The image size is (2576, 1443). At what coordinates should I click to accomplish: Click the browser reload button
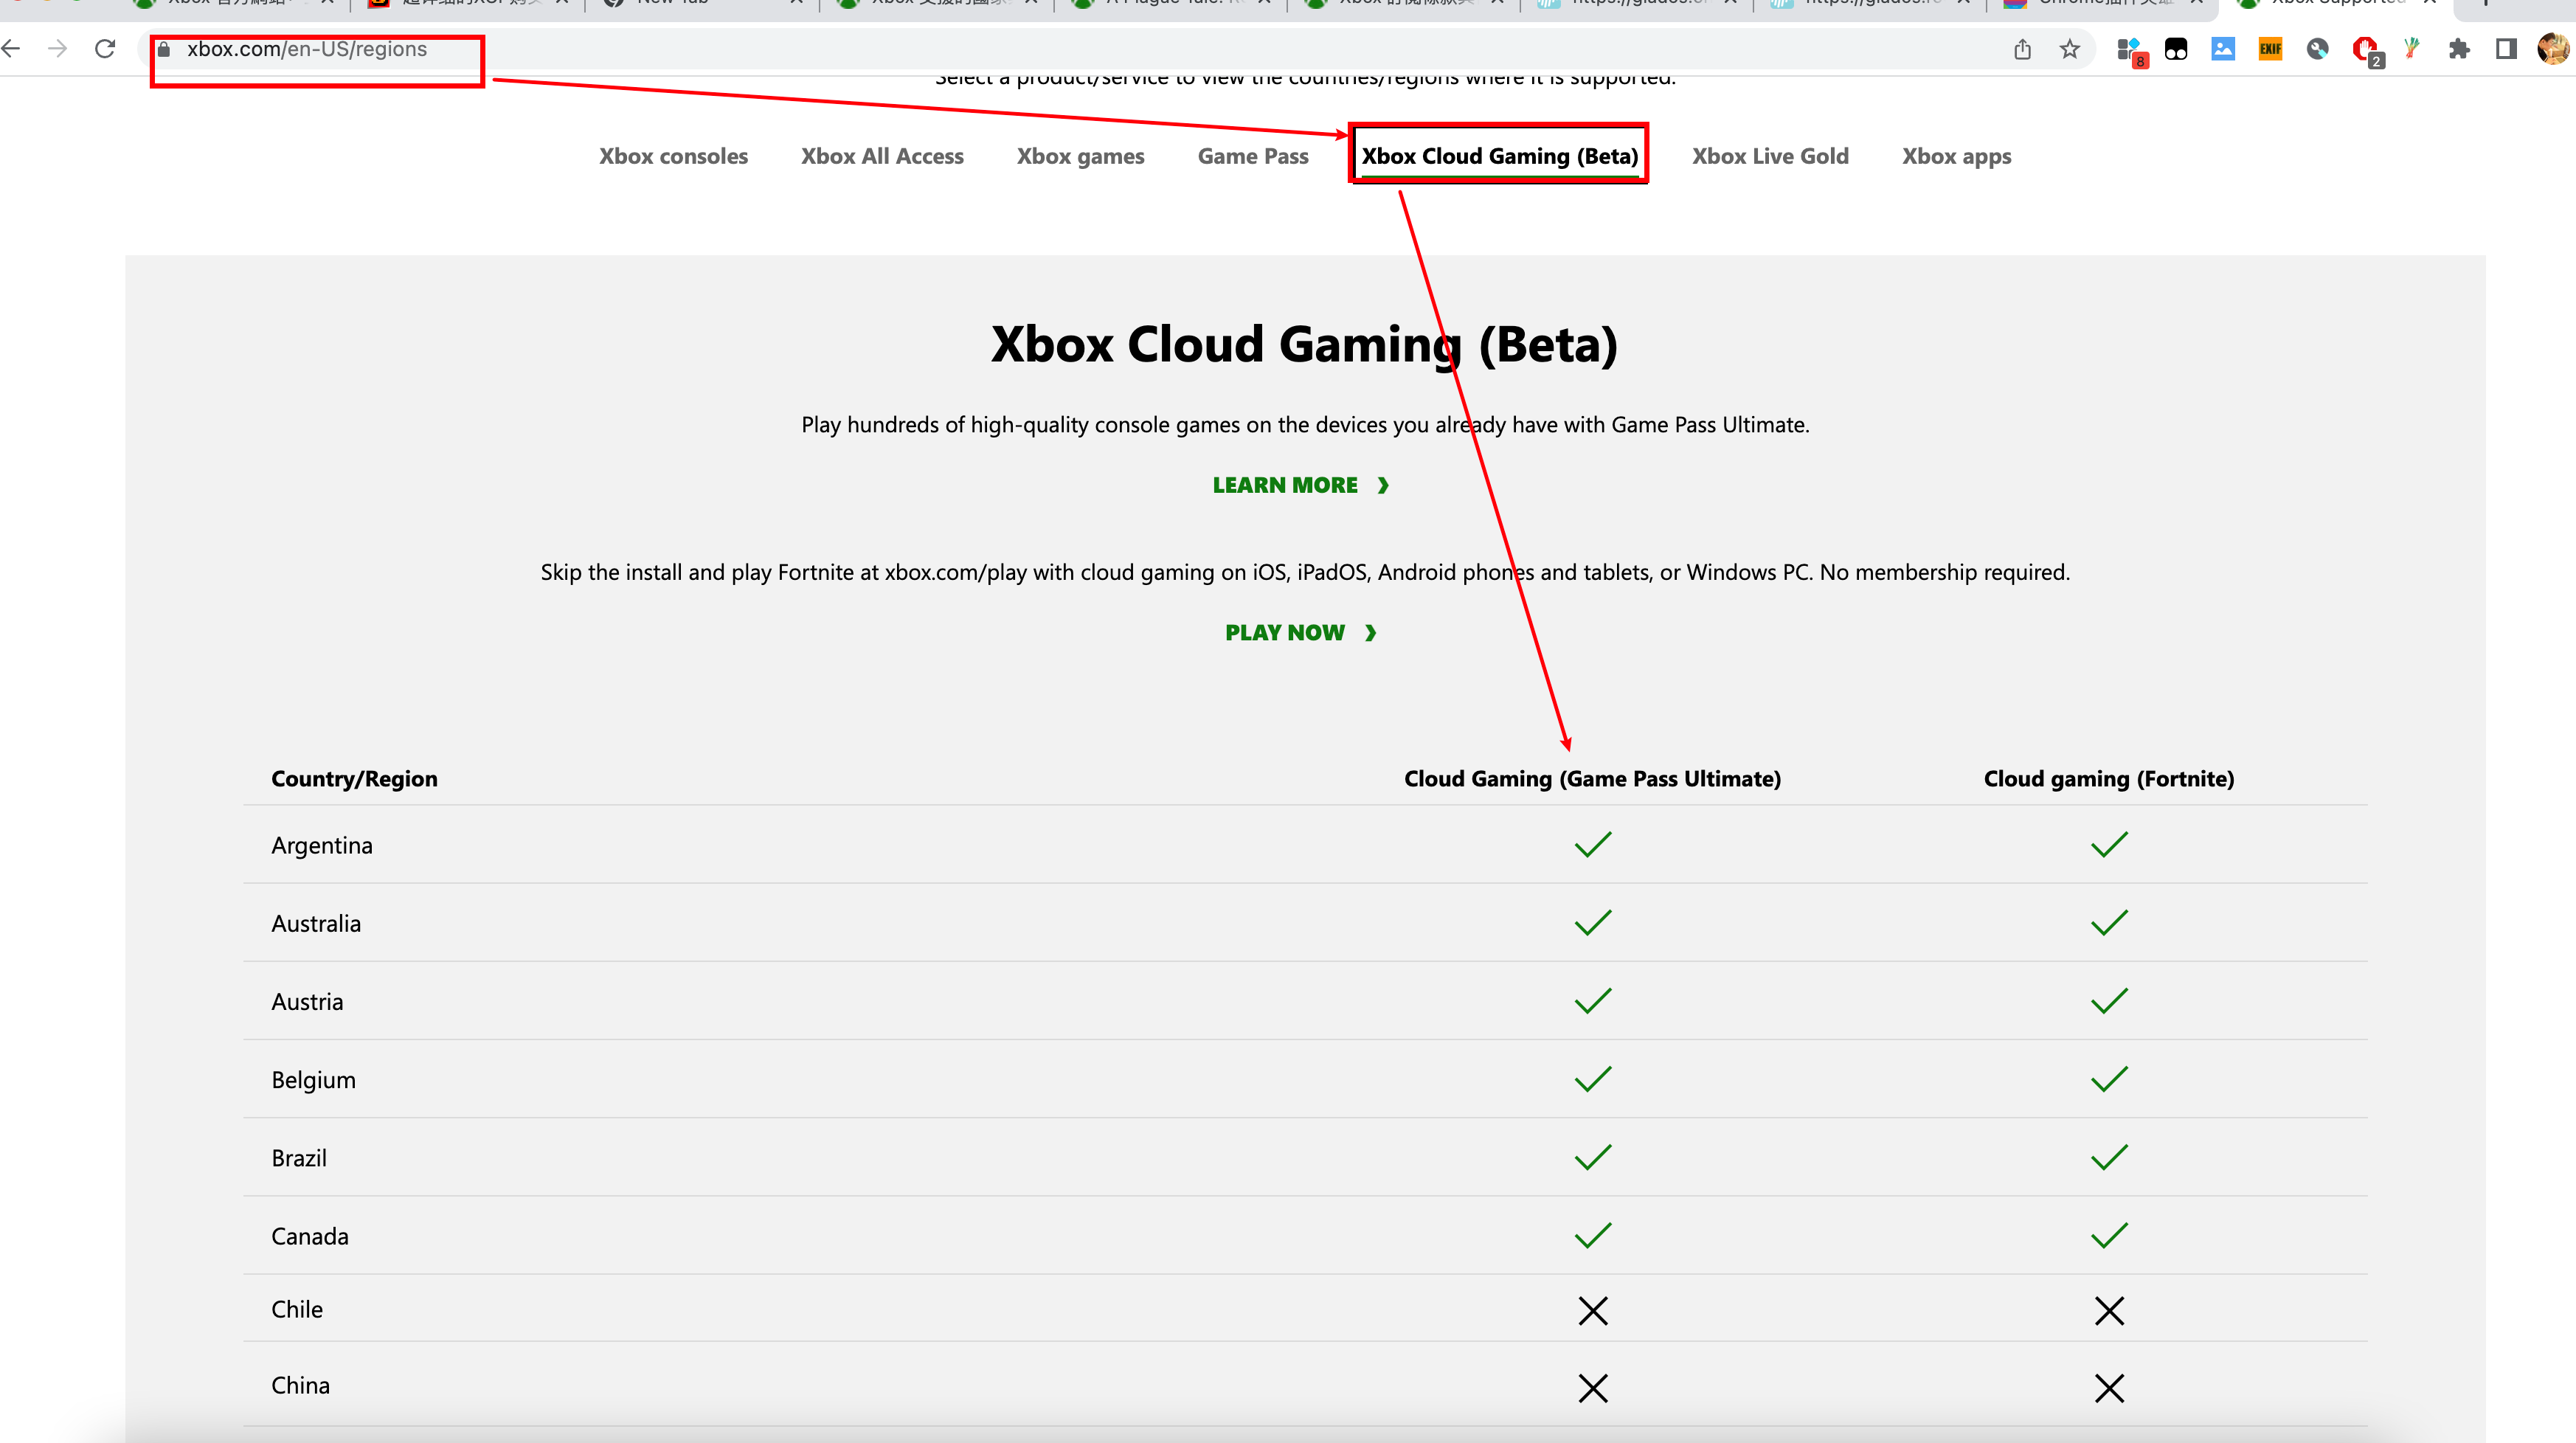[x=105, y=48]
